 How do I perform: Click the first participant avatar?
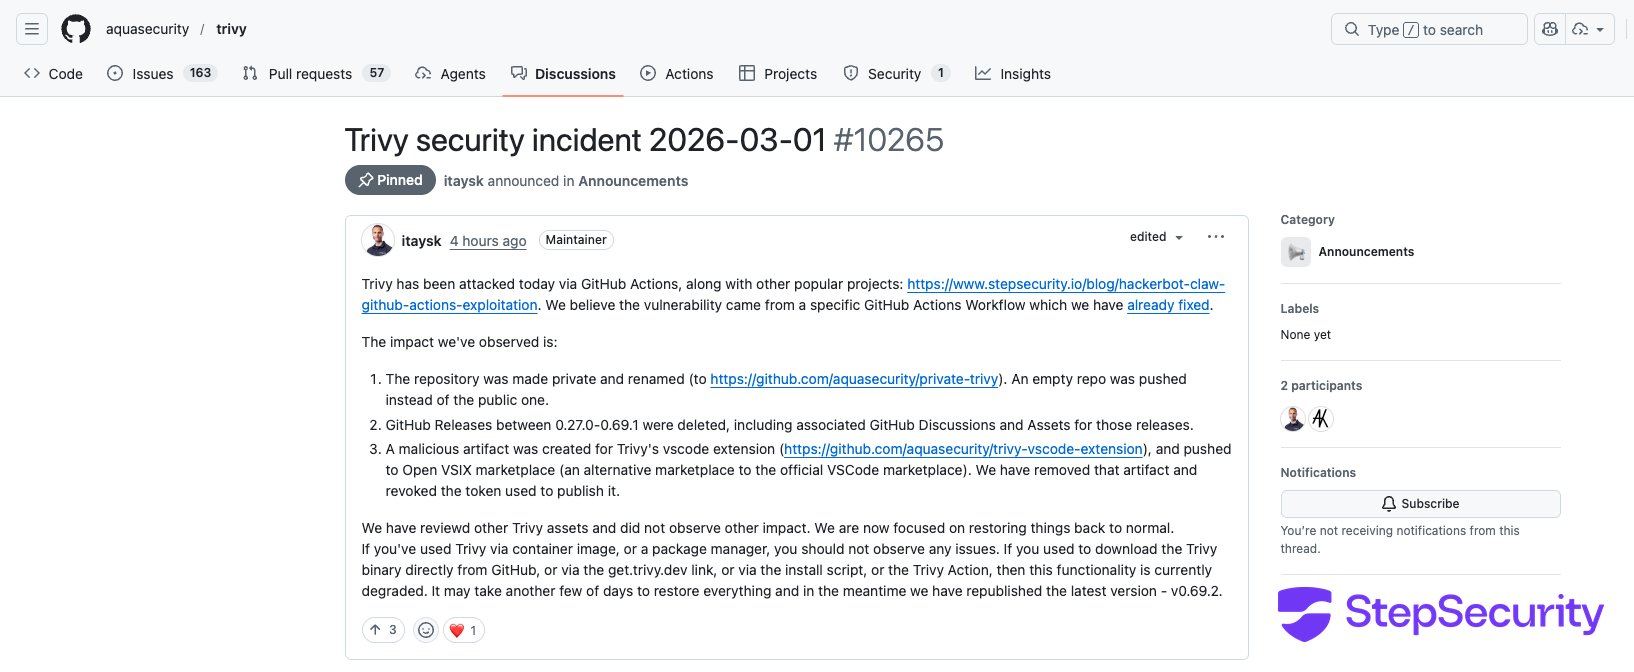point(1293,419)
